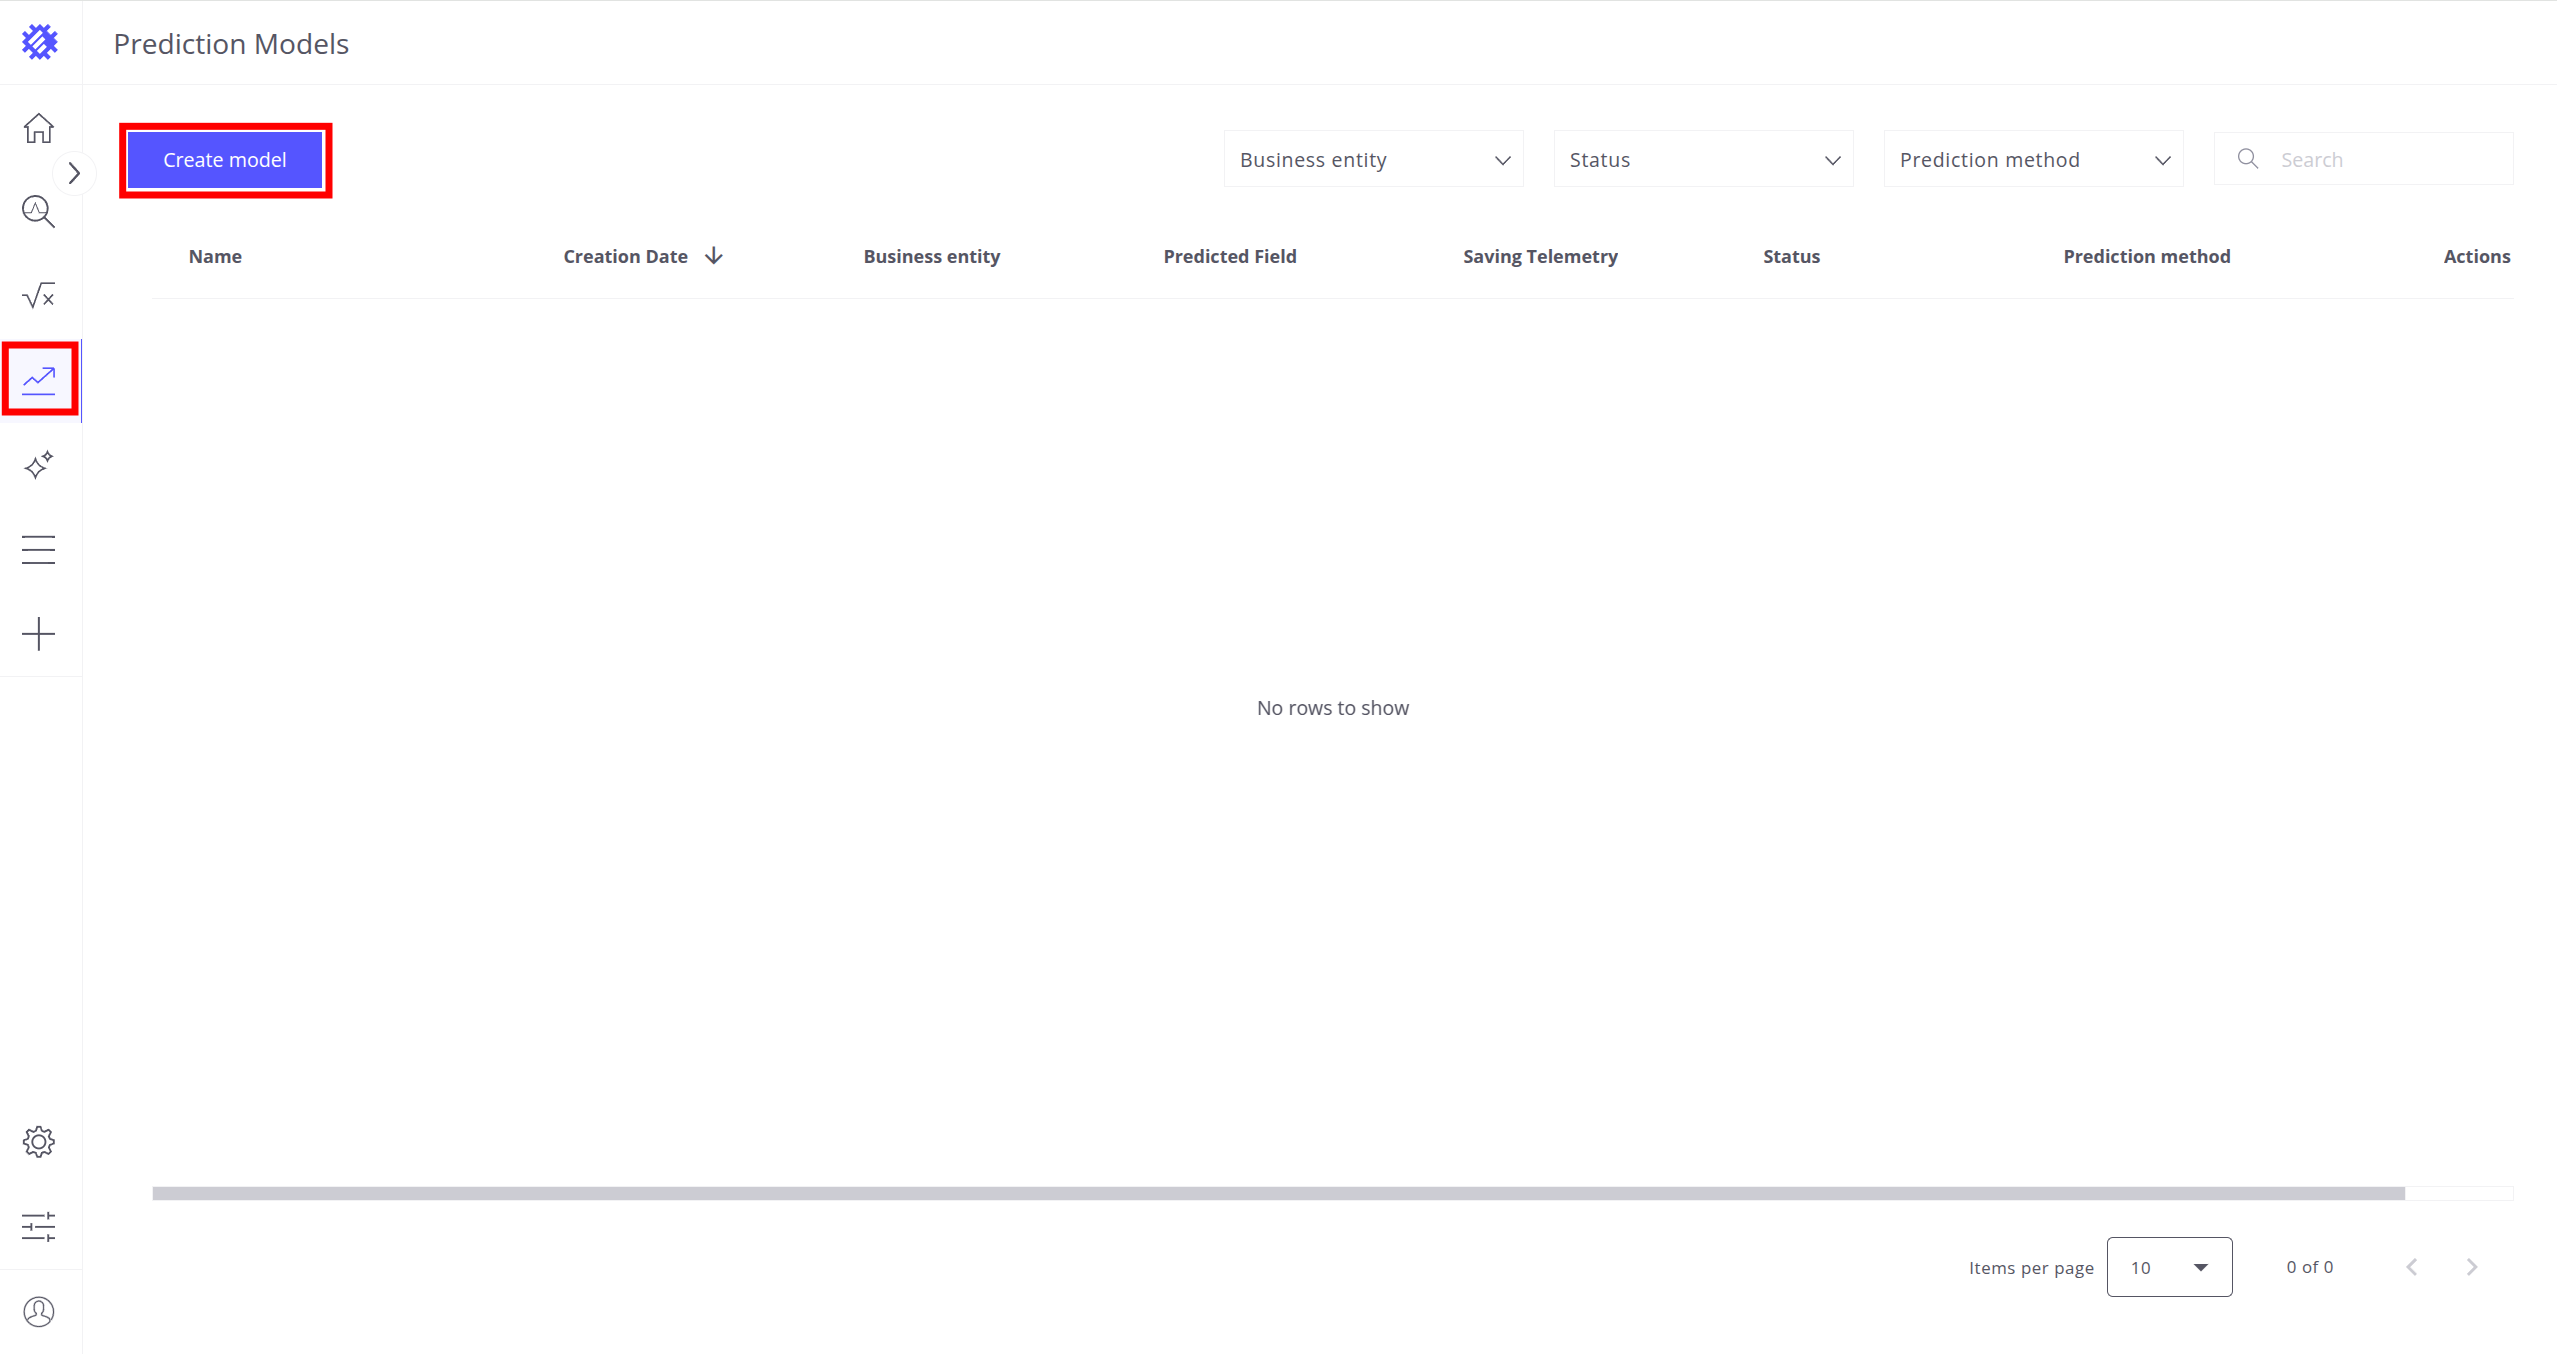
Task: Select the prediction models trend chart icon
Action: click(x=39, y=380)
